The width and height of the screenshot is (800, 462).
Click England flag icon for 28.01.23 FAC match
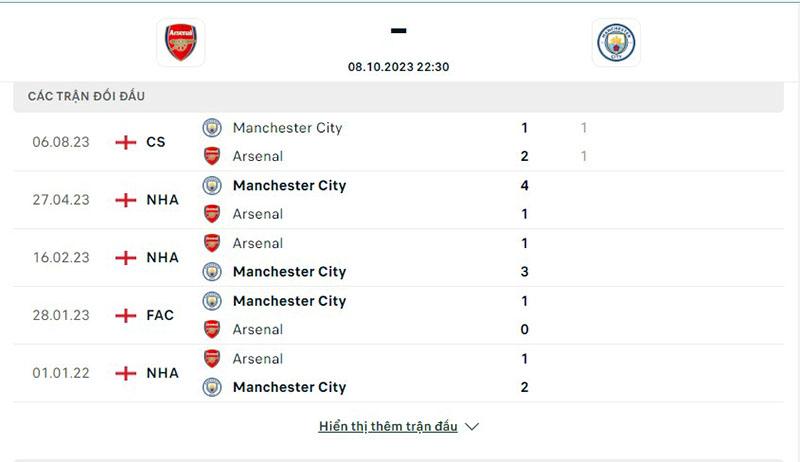click(x=126, y=315)
